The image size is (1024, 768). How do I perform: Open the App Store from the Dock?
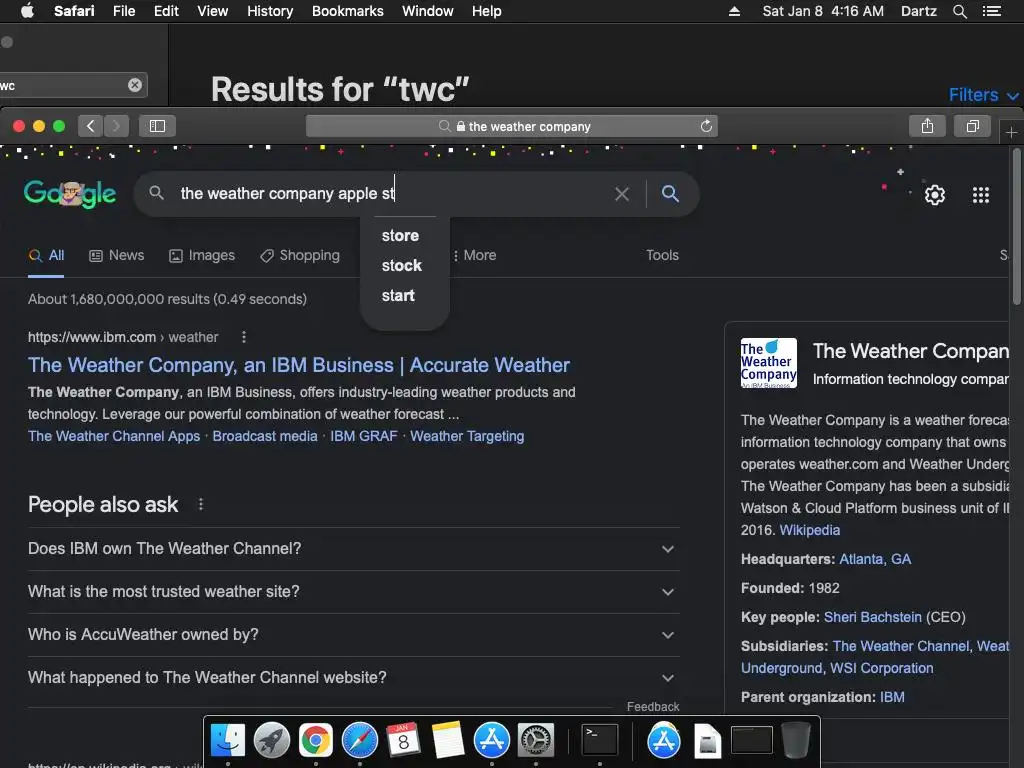point(492,741)
